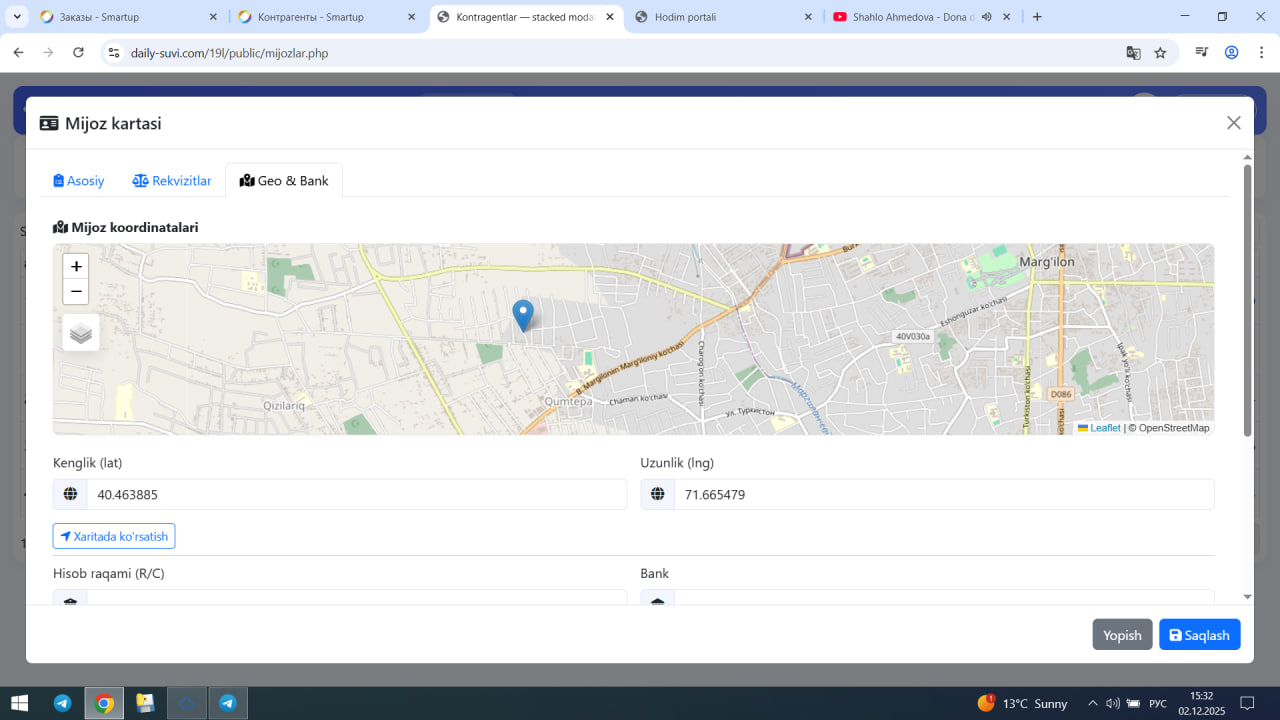This screenshot has width=1280, height=720.
Task: Bookmark this page with the star icon
Action: (1160, 53)
